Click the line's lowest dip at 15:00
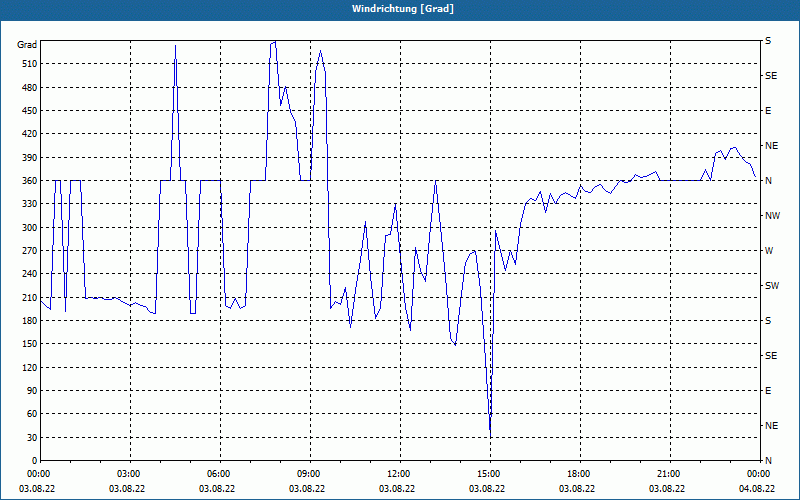The width and height of the screenshot is (800, 500). 490,435
